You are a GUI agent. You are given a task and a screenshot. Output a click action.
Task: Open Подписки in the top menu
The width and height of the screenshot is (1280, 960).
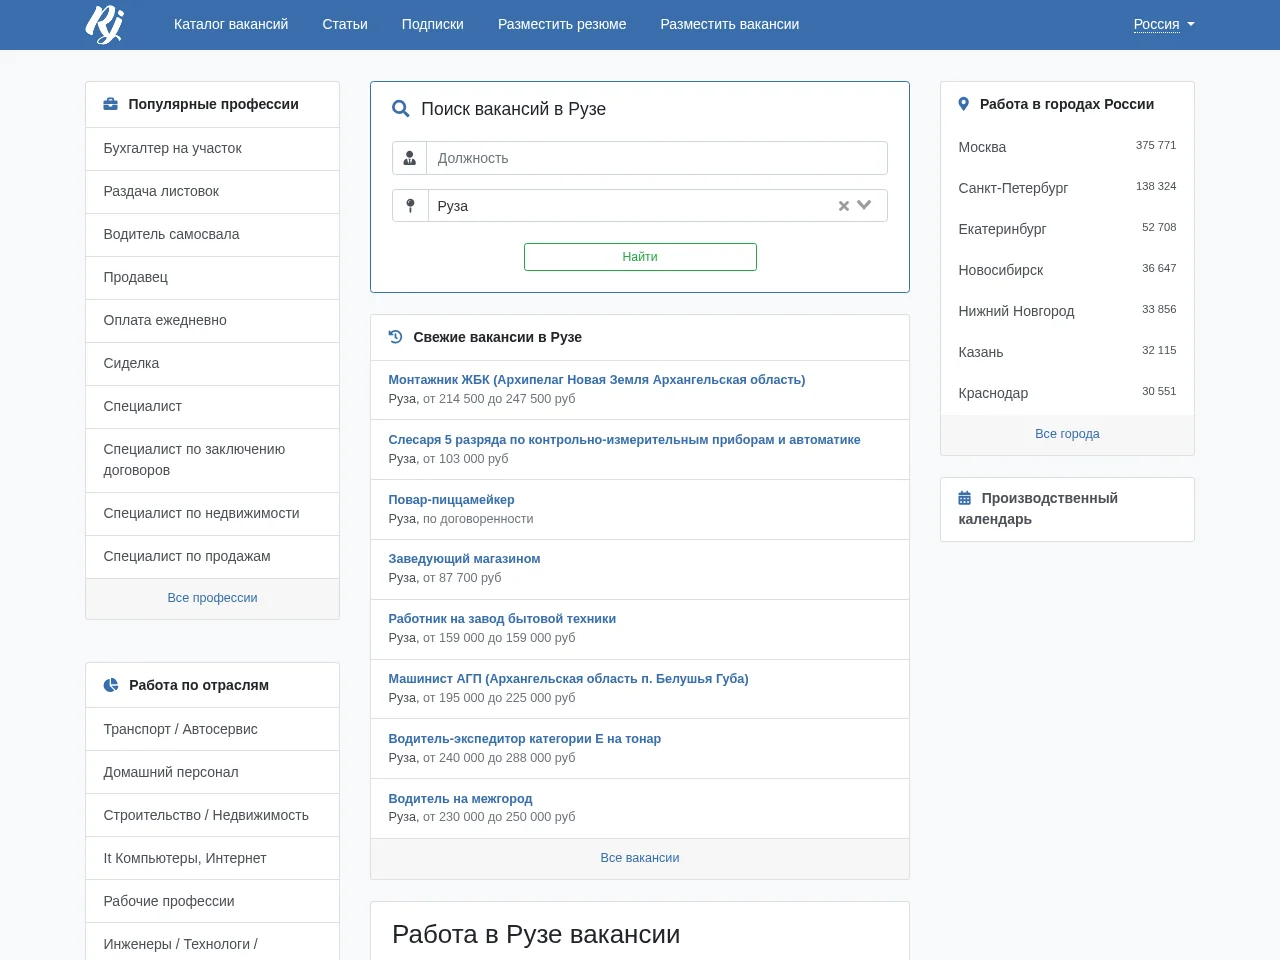(x=433, y=24)
